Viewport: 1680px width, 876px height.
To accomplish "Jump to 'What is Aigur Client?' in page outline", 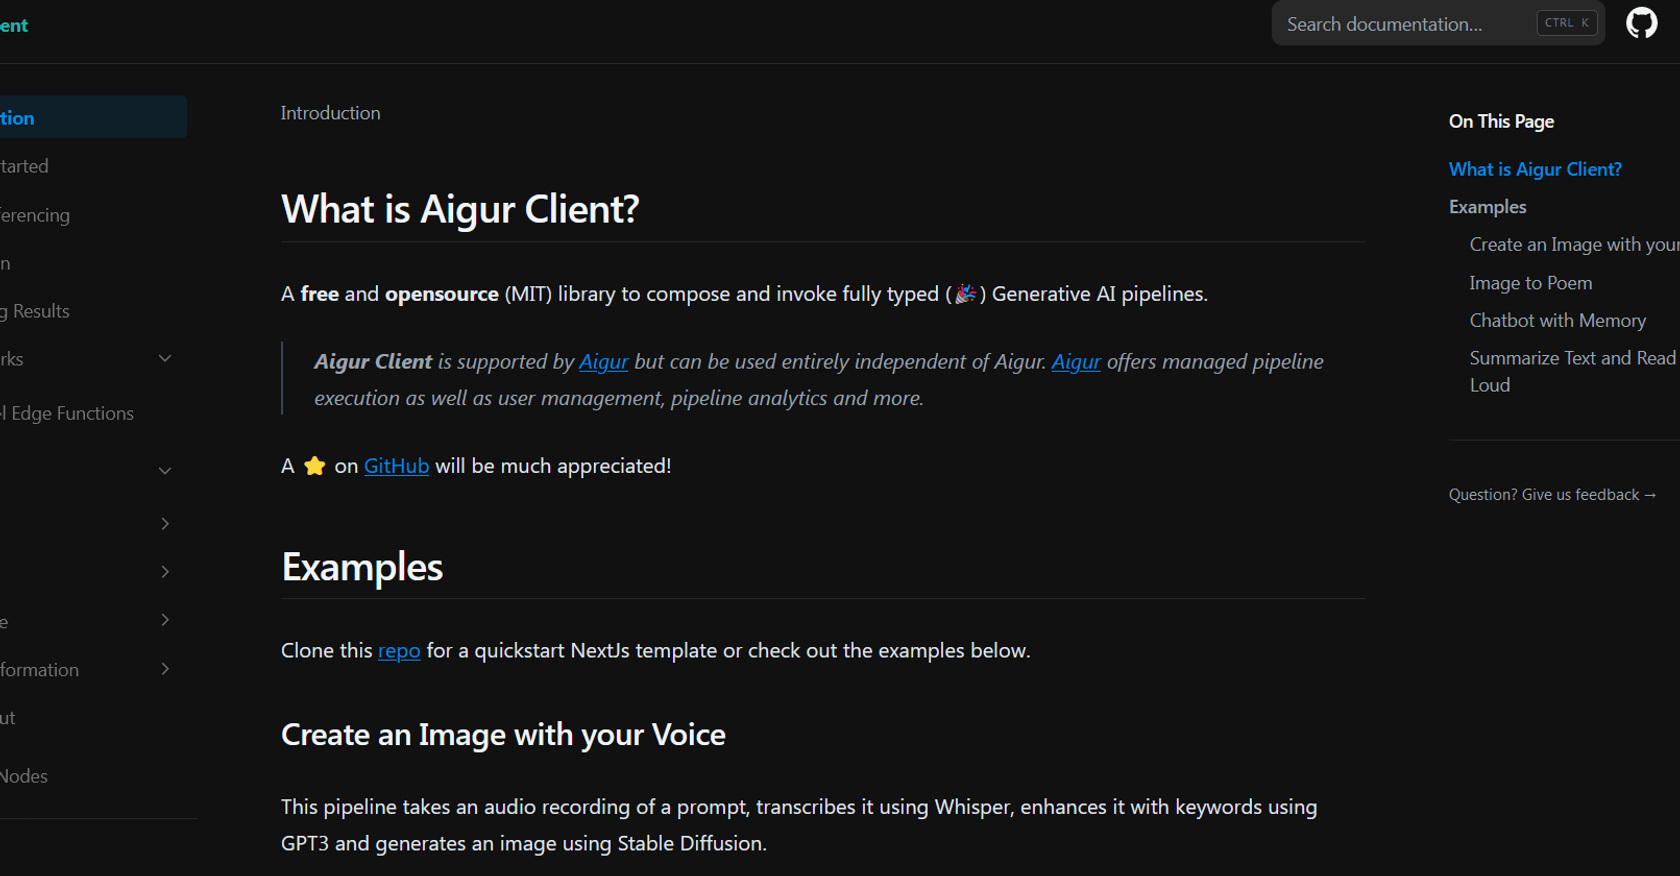I will tap(1534, 170).
